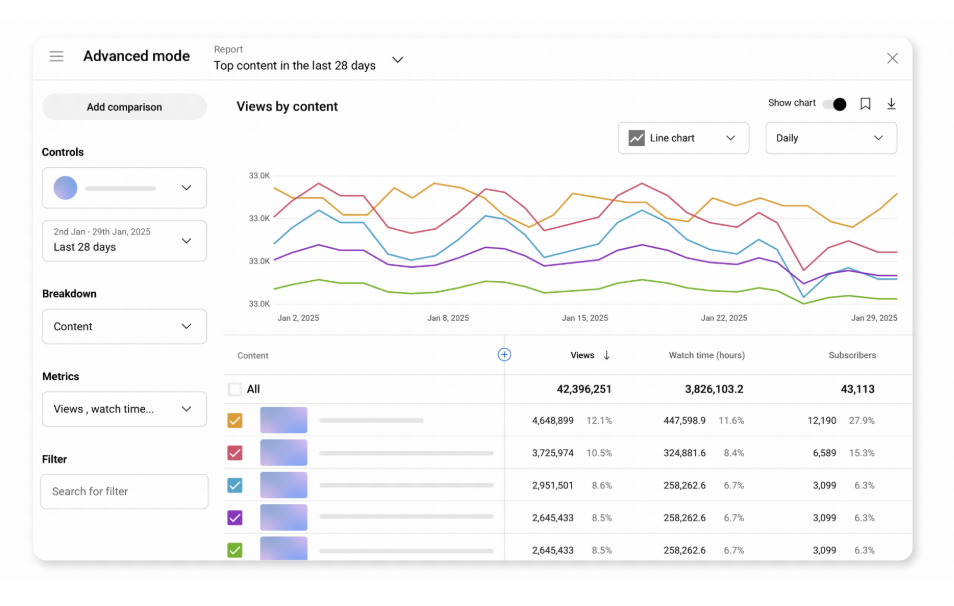Uncheck the green content checkbox
Screen dimensions: 954x606
[x=235, y=549]
